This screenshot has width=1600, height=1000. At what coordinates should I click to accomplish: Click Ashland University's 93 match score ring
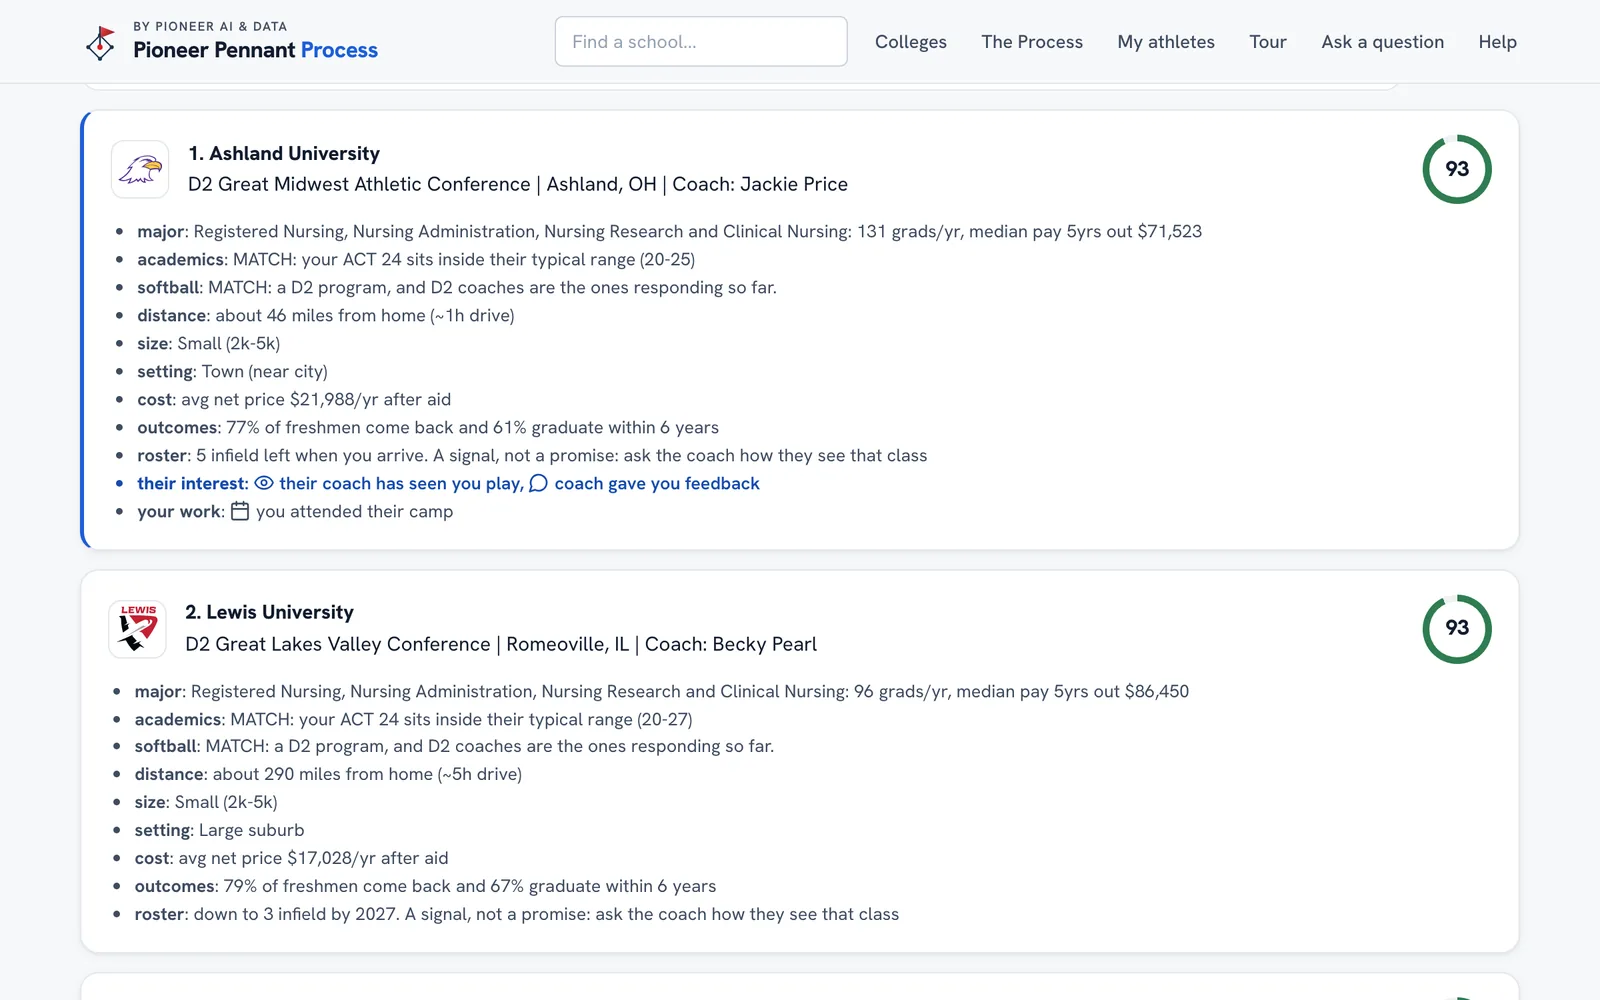click(x=1457, y=169)
